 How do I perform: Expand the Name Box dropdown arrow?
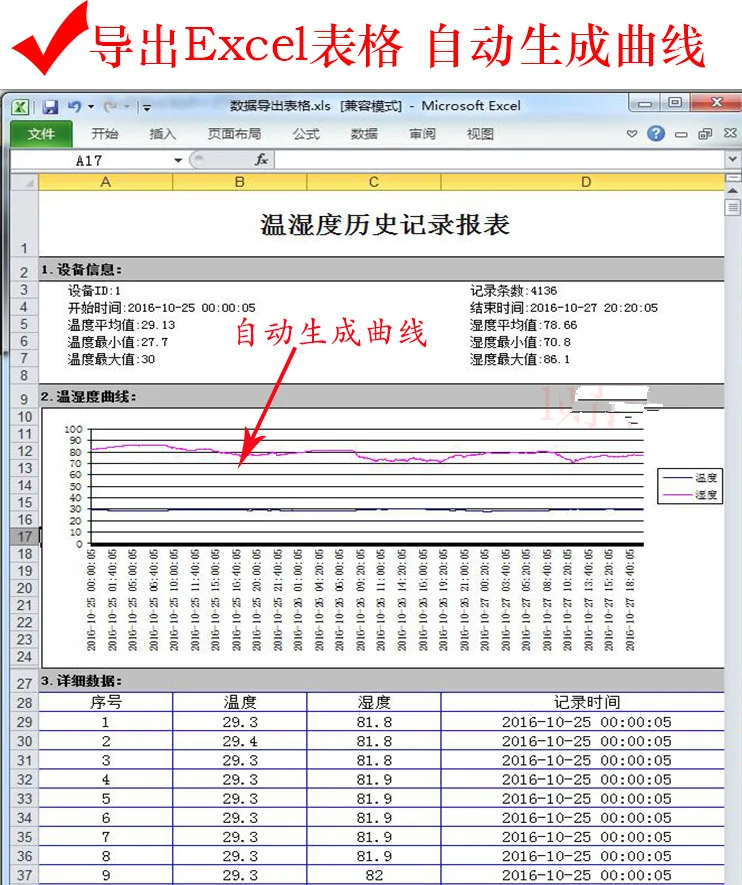pyautogui.click(x=178, y=161)
